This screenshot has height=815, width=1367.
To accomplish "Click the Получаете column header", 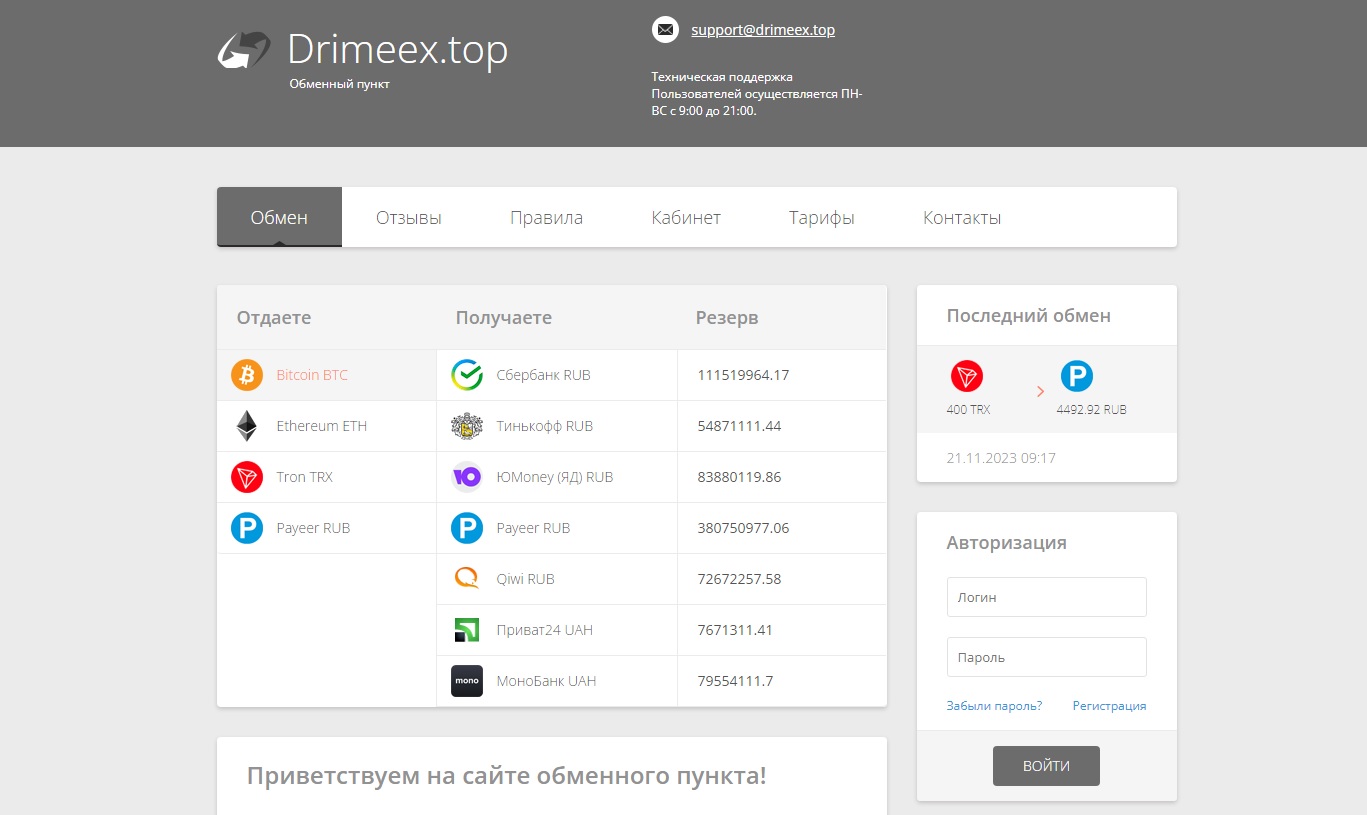I will click(504, 318).
